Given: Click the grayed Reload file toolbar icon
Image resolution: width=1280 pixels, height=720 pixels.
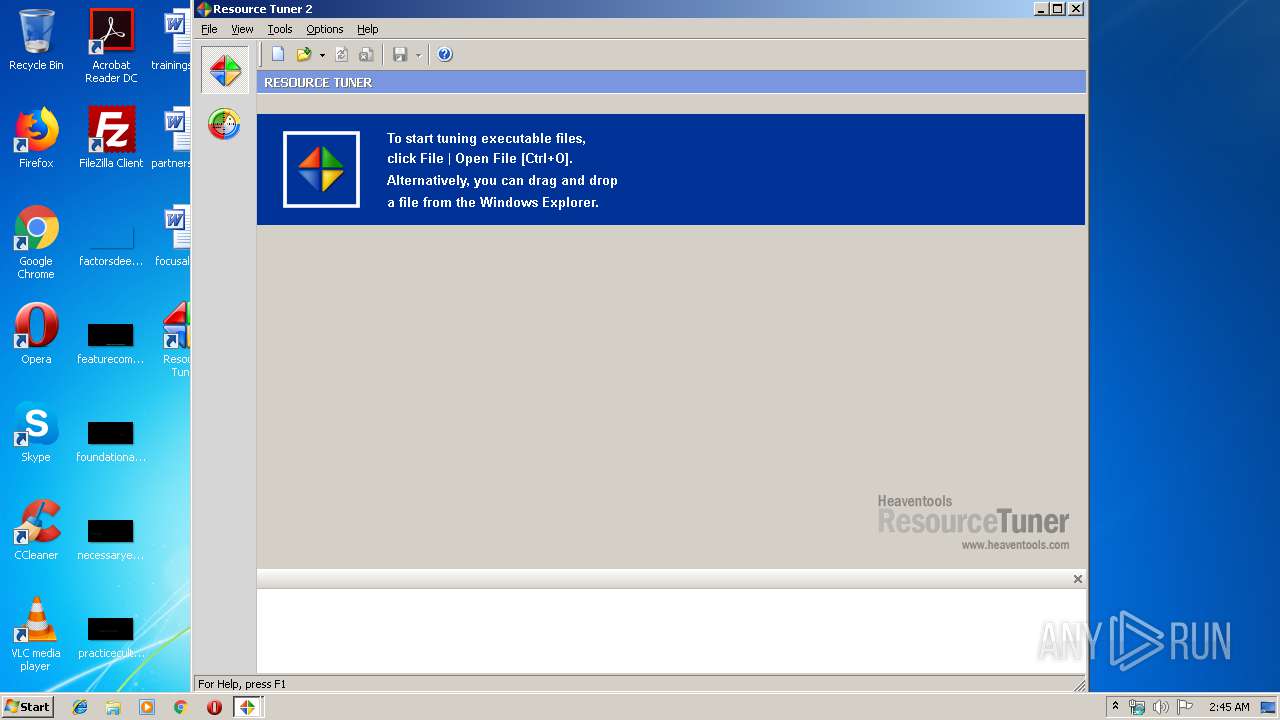Looking at the screenshot, I should [341, 55].
